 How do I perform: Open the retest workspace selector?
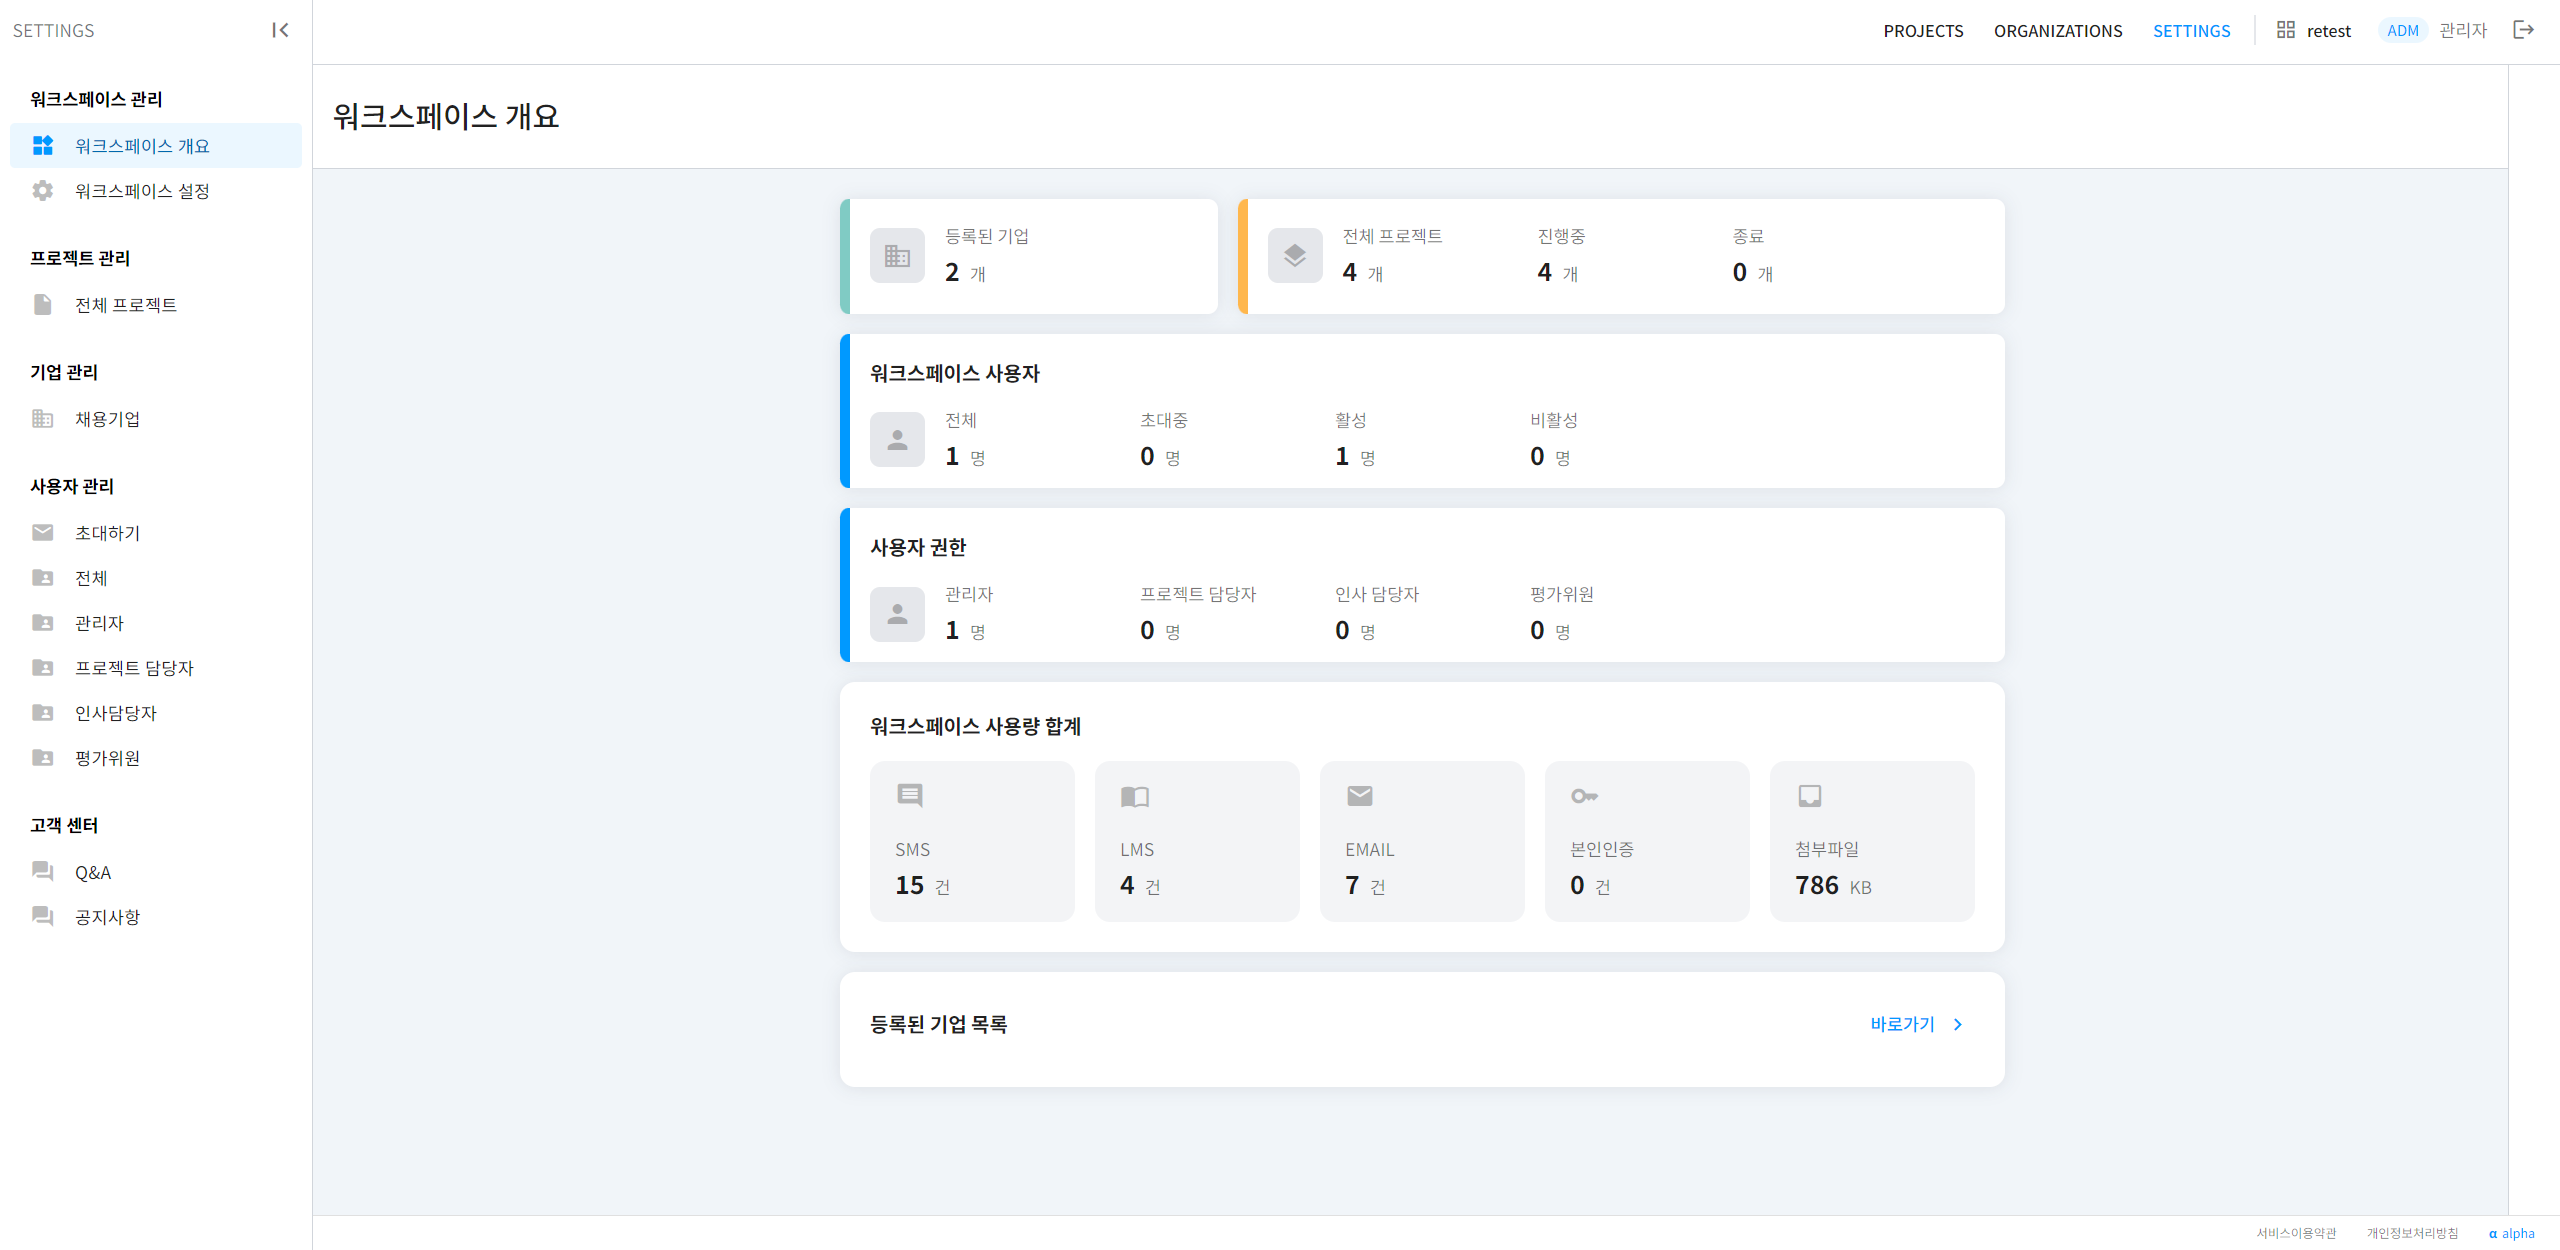pyautogui.click(x=2328, y=31)
